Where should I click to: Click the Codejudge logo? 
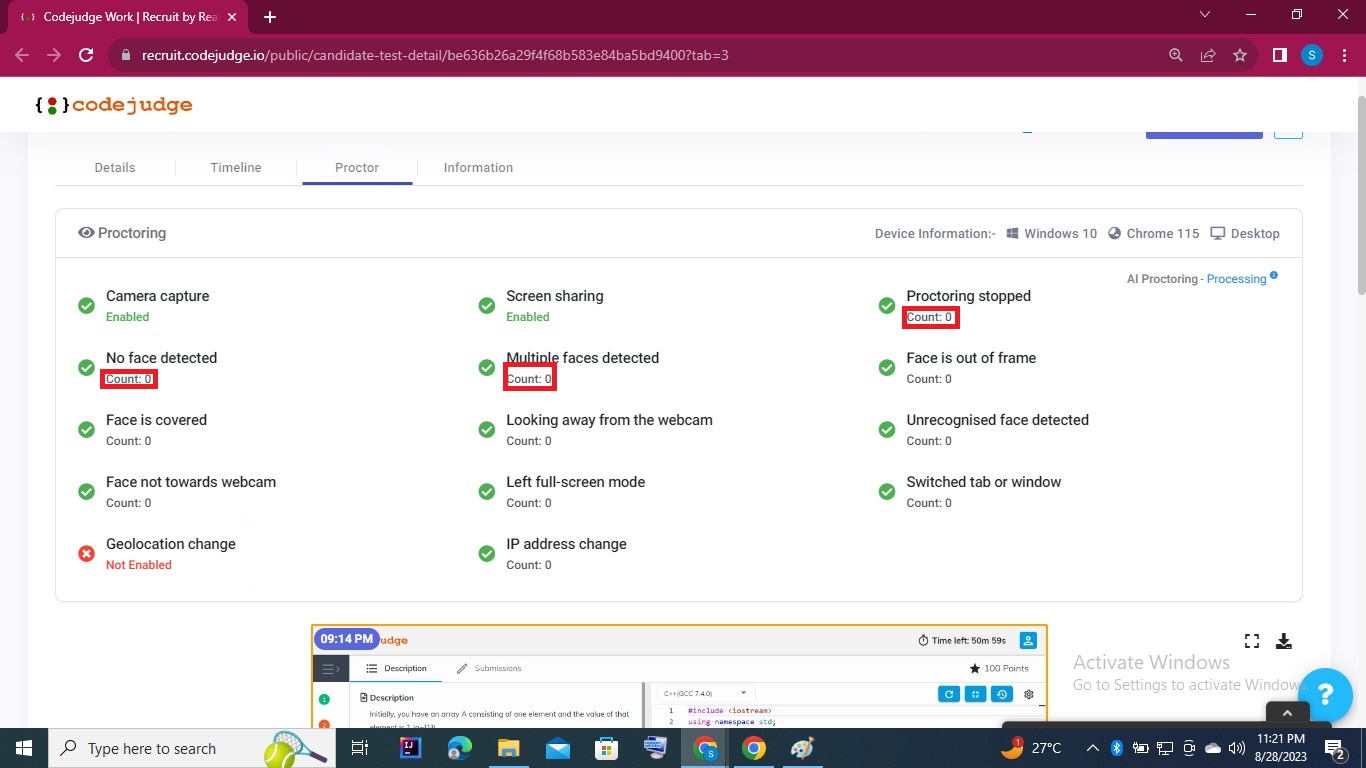[x=113, y=104]
